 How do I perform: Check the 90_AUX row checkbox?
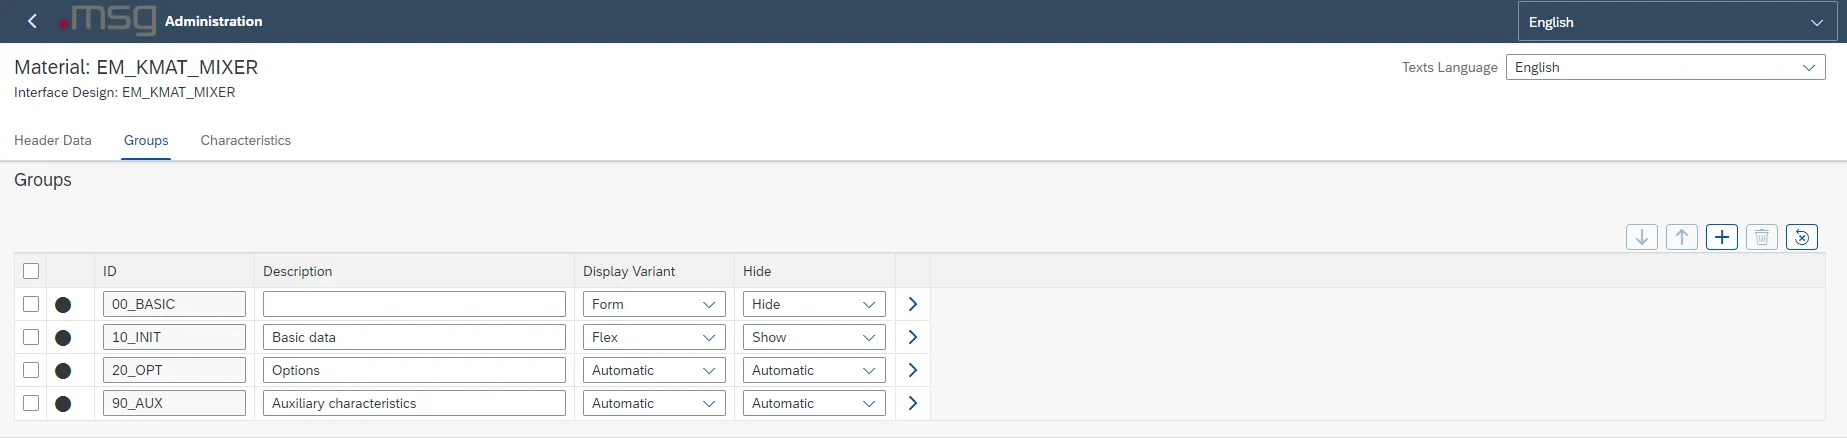tap(31, 403)
